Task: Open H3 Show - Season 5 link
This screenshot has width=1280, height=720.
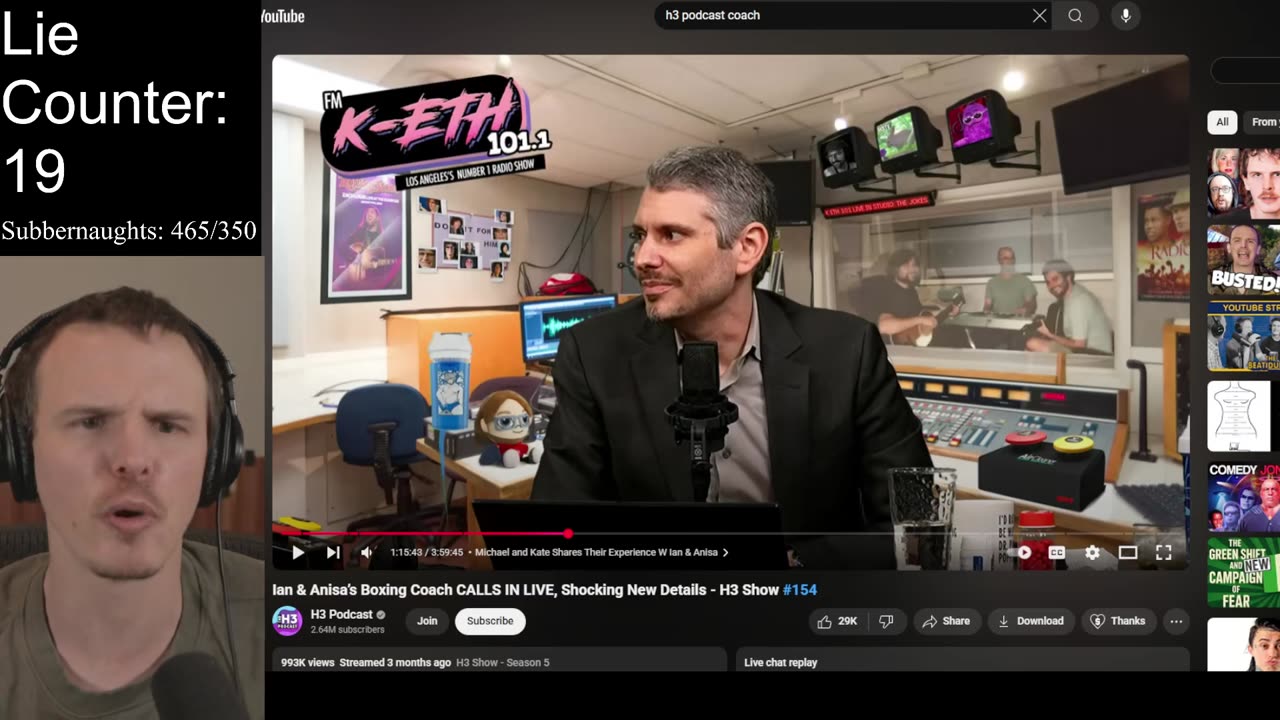Action: (x=502, y=662)
